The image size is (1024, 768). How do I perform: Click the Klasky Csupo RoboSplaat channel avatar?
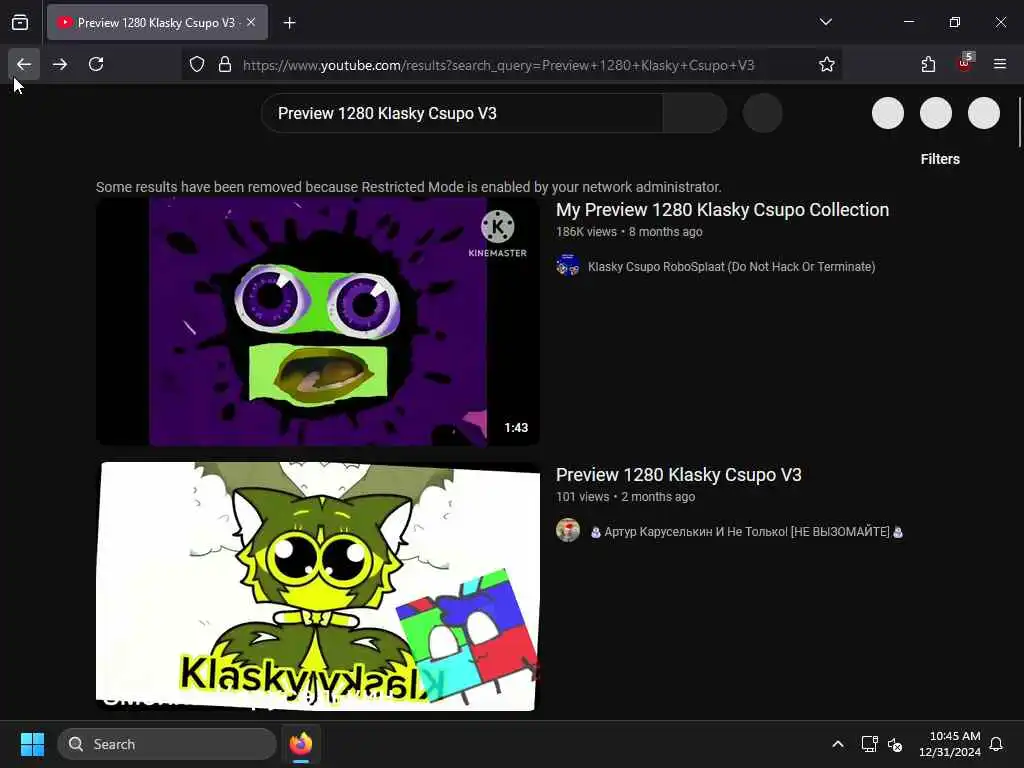pos(568,266)
